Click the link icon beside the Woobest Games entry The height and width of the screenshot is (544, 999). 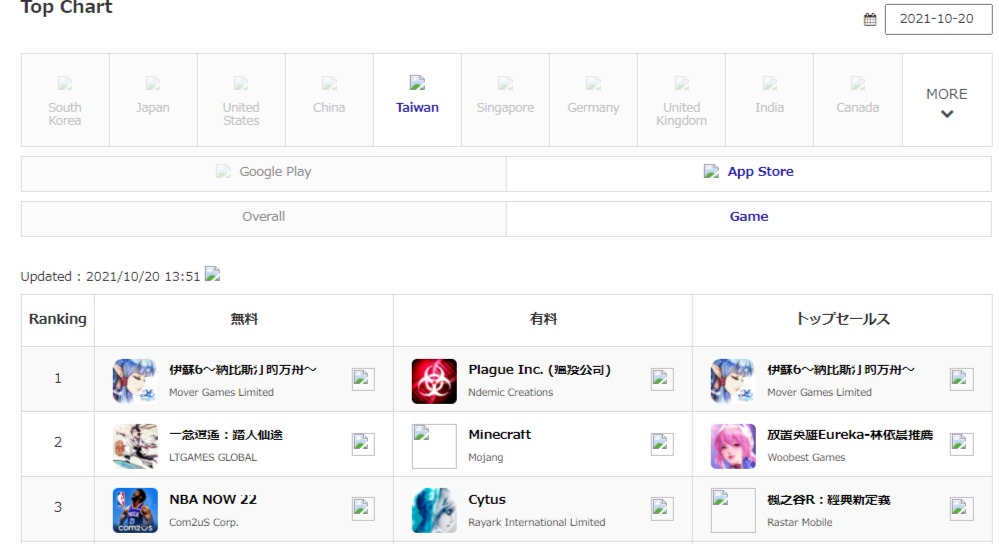tap(961, 443)
